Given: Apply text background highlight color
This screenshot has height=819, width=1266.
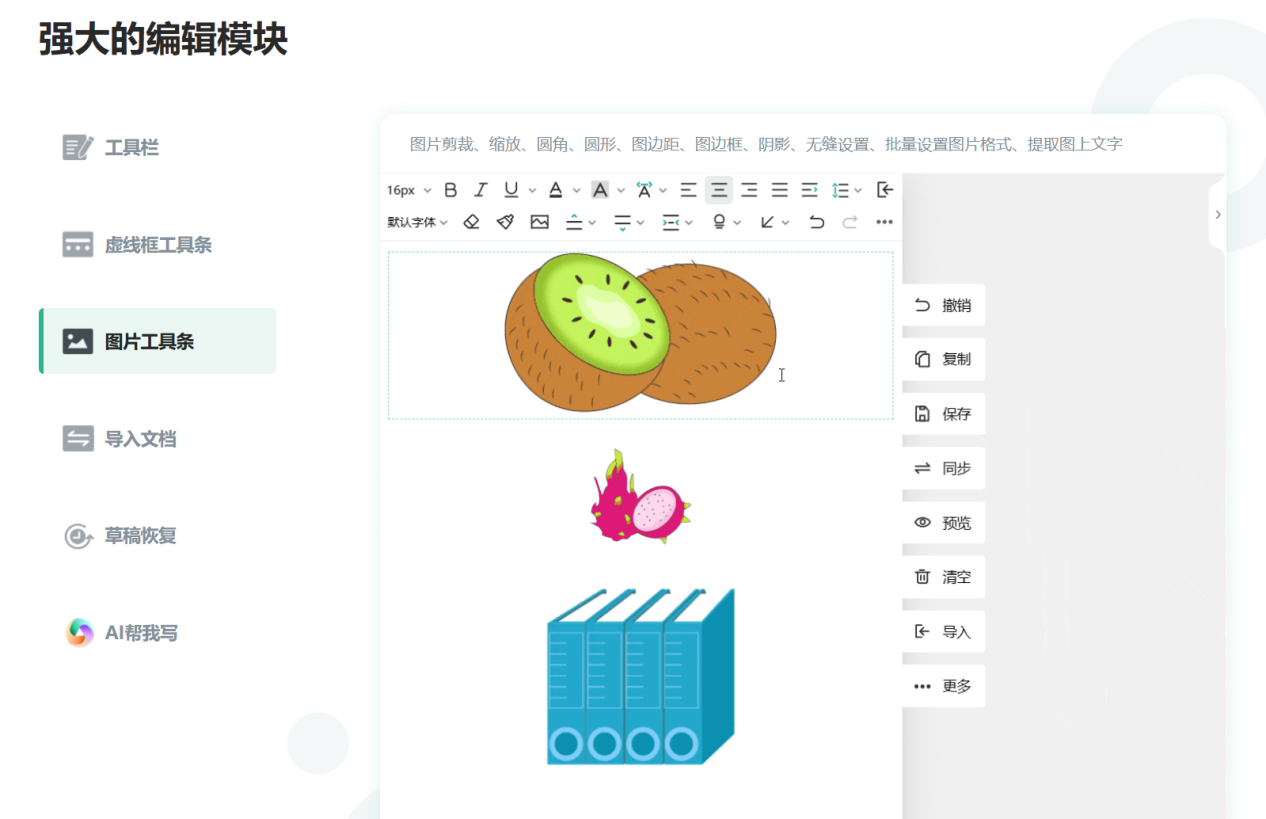Looking at the screenshot, I should [599, 190].
